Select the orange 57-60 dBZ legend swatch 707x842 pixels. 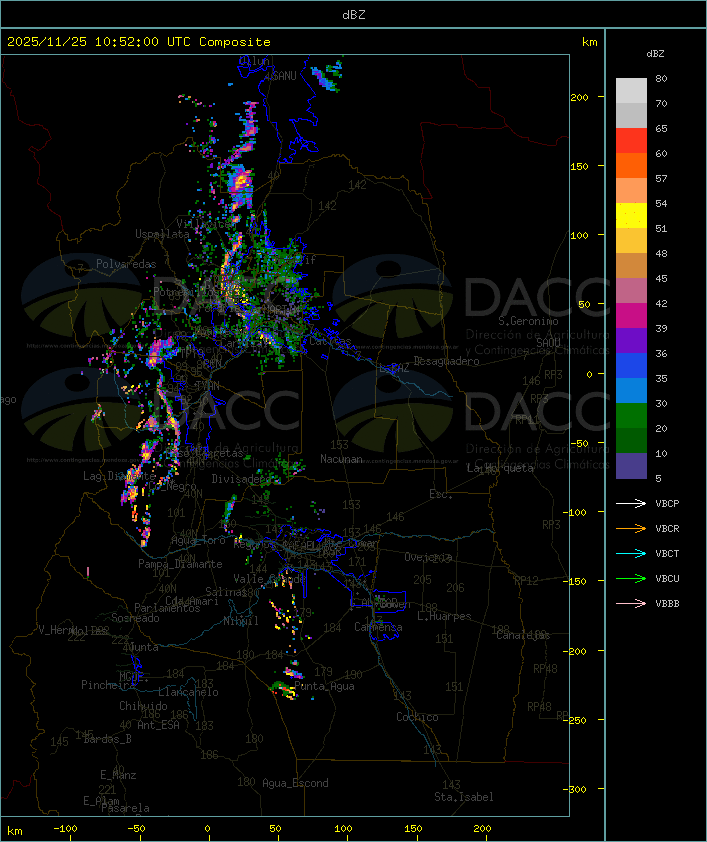click(631, 165)
